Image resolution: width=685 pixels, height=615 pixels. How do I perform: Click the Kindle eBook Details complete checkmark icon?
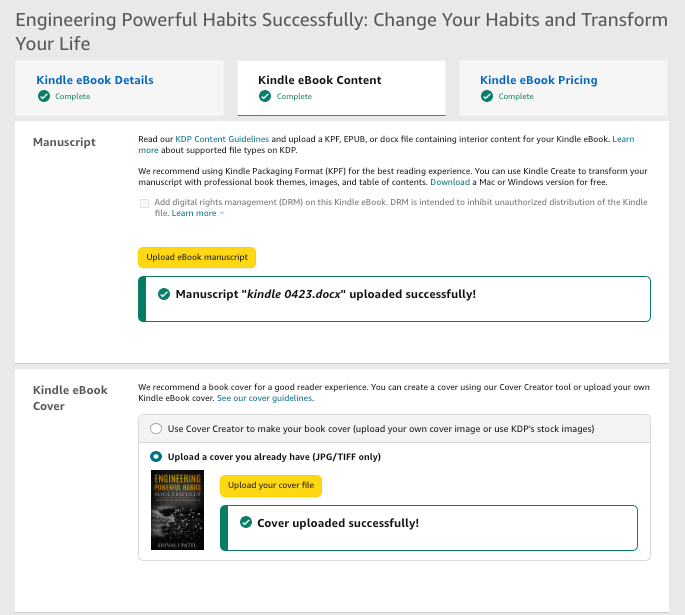pyautogui.click(x=43, y=97)
